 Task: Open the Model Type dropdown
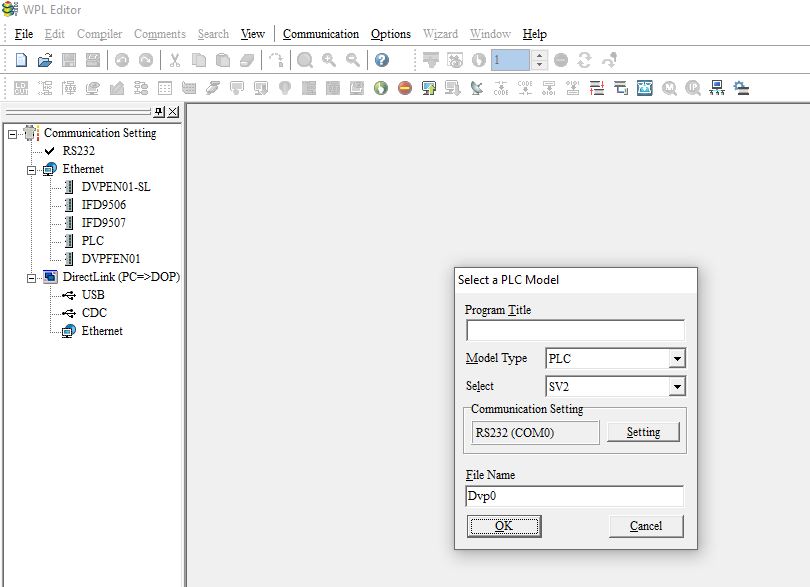[x=677, y=359]
